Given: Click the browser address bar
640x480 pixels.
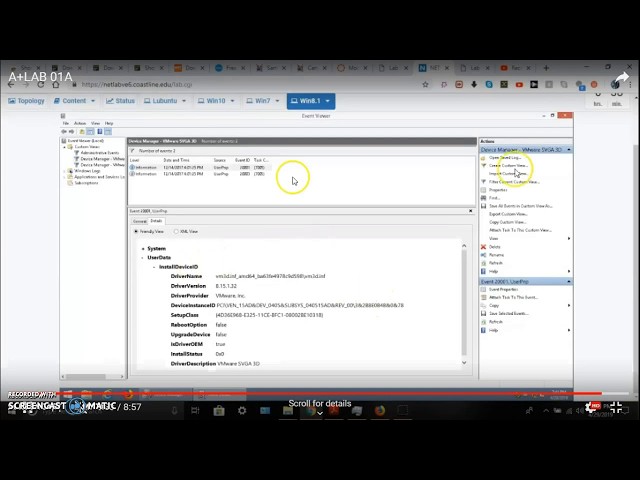Looking at the screenshot, I should (x=243, y=84).
